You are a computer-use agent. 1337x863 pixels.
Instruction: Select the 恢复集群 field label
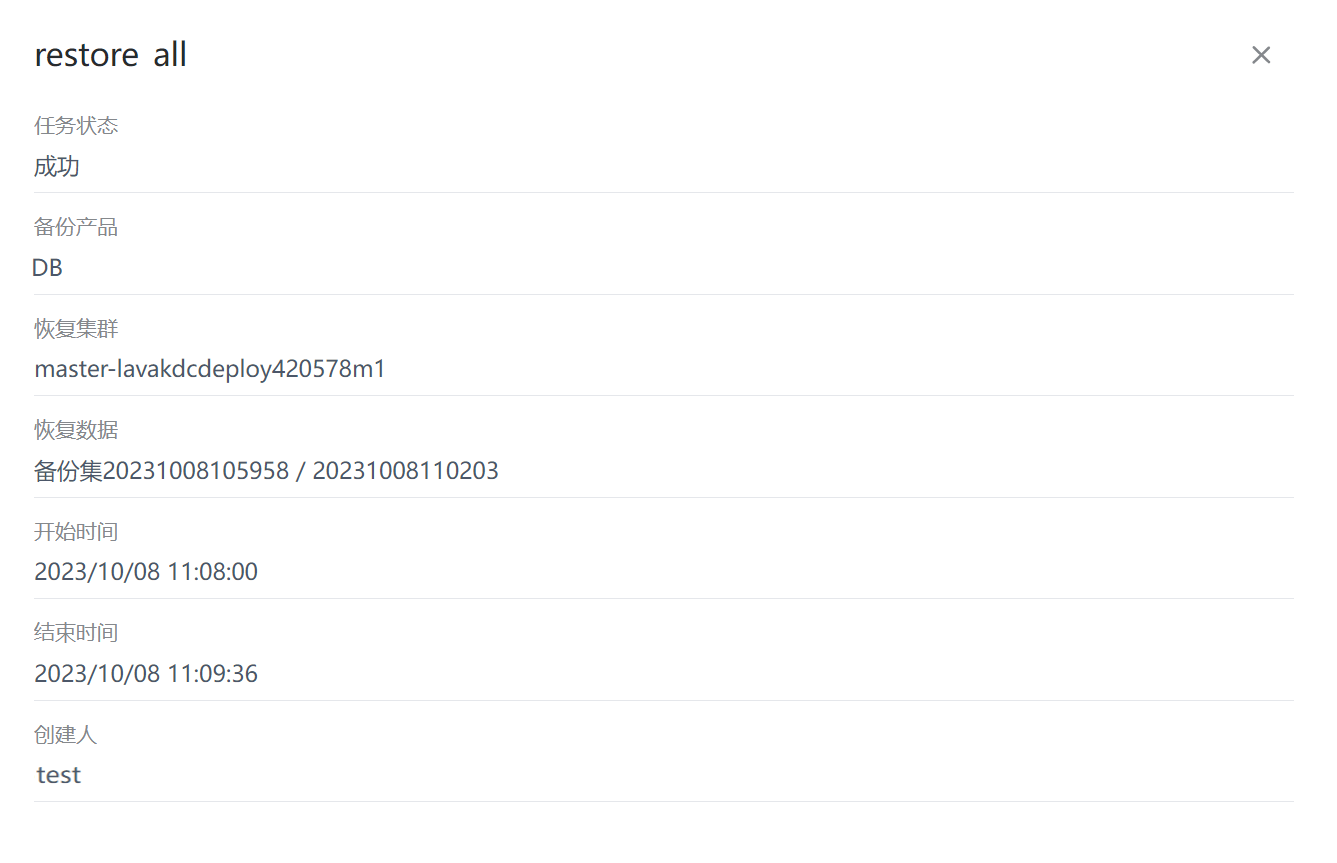click(x=76, y=329)
